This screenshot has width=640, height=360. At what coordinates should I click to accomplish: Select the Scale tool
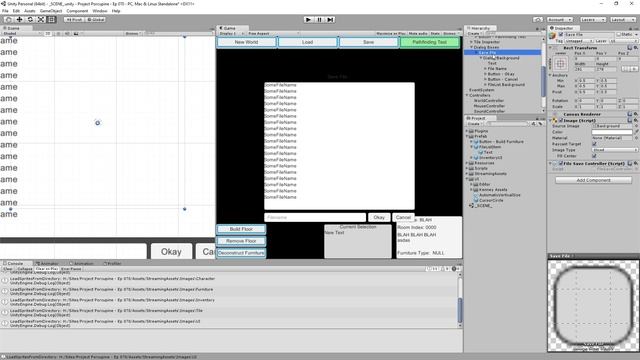[x=41, y=20]
